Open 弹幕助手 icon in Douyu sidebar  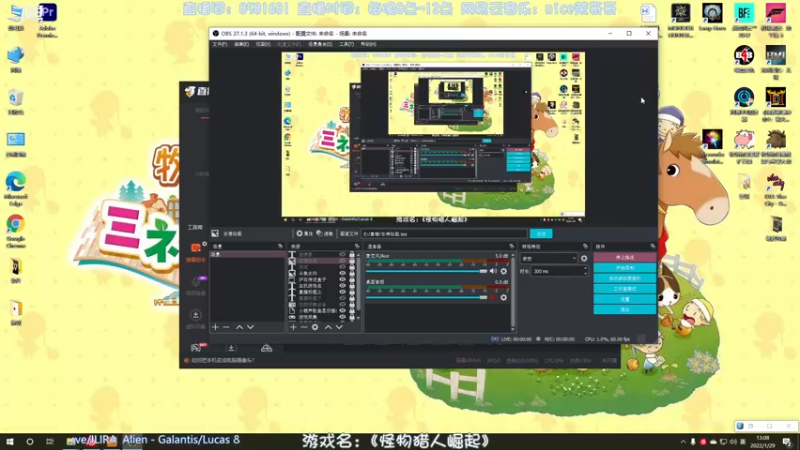click(x=196, y=248)
